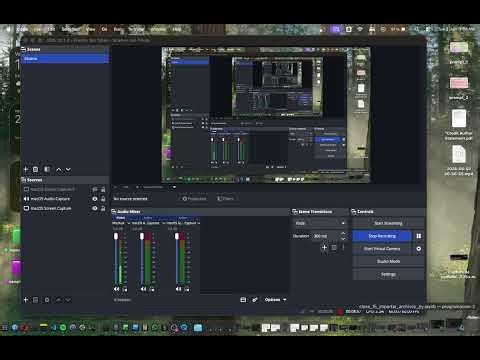Image resolution: width=480 pixels, height=360 pixels.
Task: Remove source with the Sources trash icon
Action: click(35, 300)
